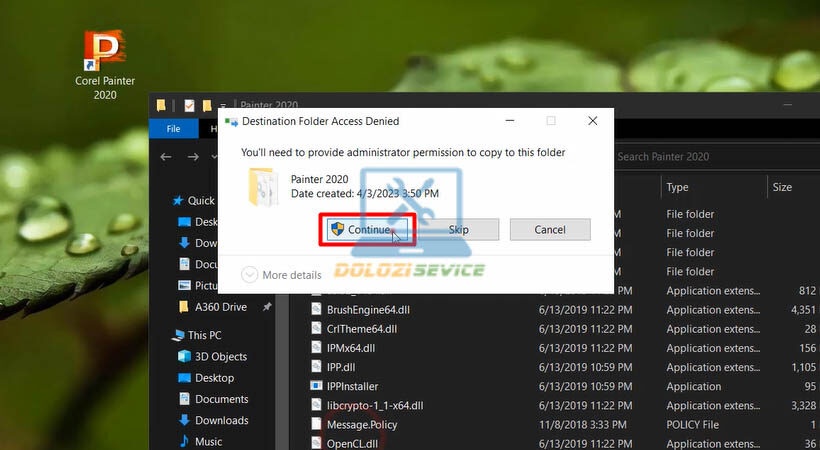Open recent locations dropdown arrow
The width and height of the screenshot is (820, 450).
point(214,156)
